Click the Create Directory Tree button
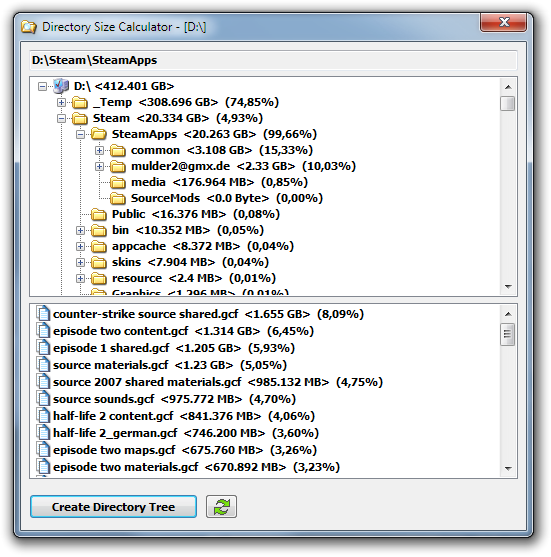551x557 pixels. (x=113, y=507)
